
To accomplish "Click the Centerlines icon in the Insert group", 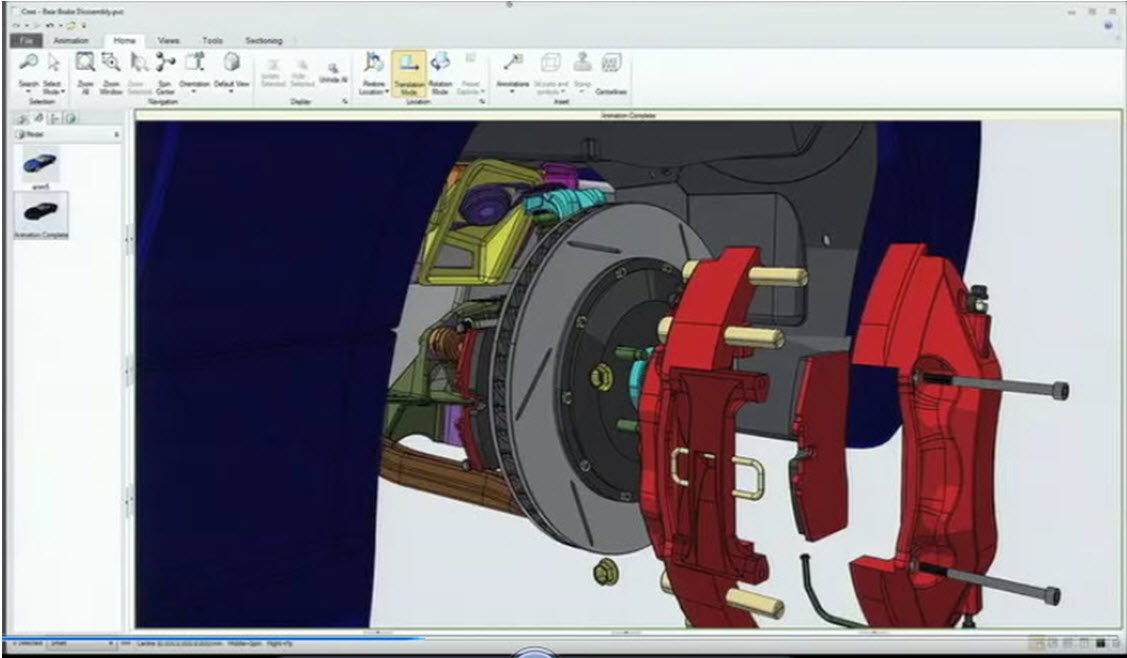I will pyautogui.click(x=612, y=63).
